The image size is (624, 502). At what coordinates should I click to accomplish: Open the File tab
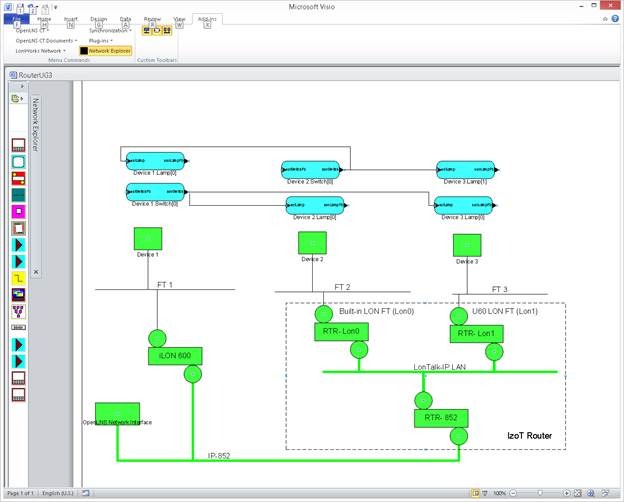[16, 19]
